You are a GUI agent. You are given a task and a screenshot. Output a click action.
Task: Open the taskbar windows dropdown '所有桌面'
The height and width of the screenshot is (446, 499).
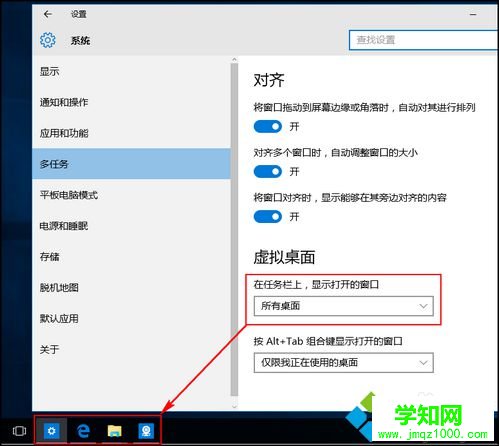[344, 306]
